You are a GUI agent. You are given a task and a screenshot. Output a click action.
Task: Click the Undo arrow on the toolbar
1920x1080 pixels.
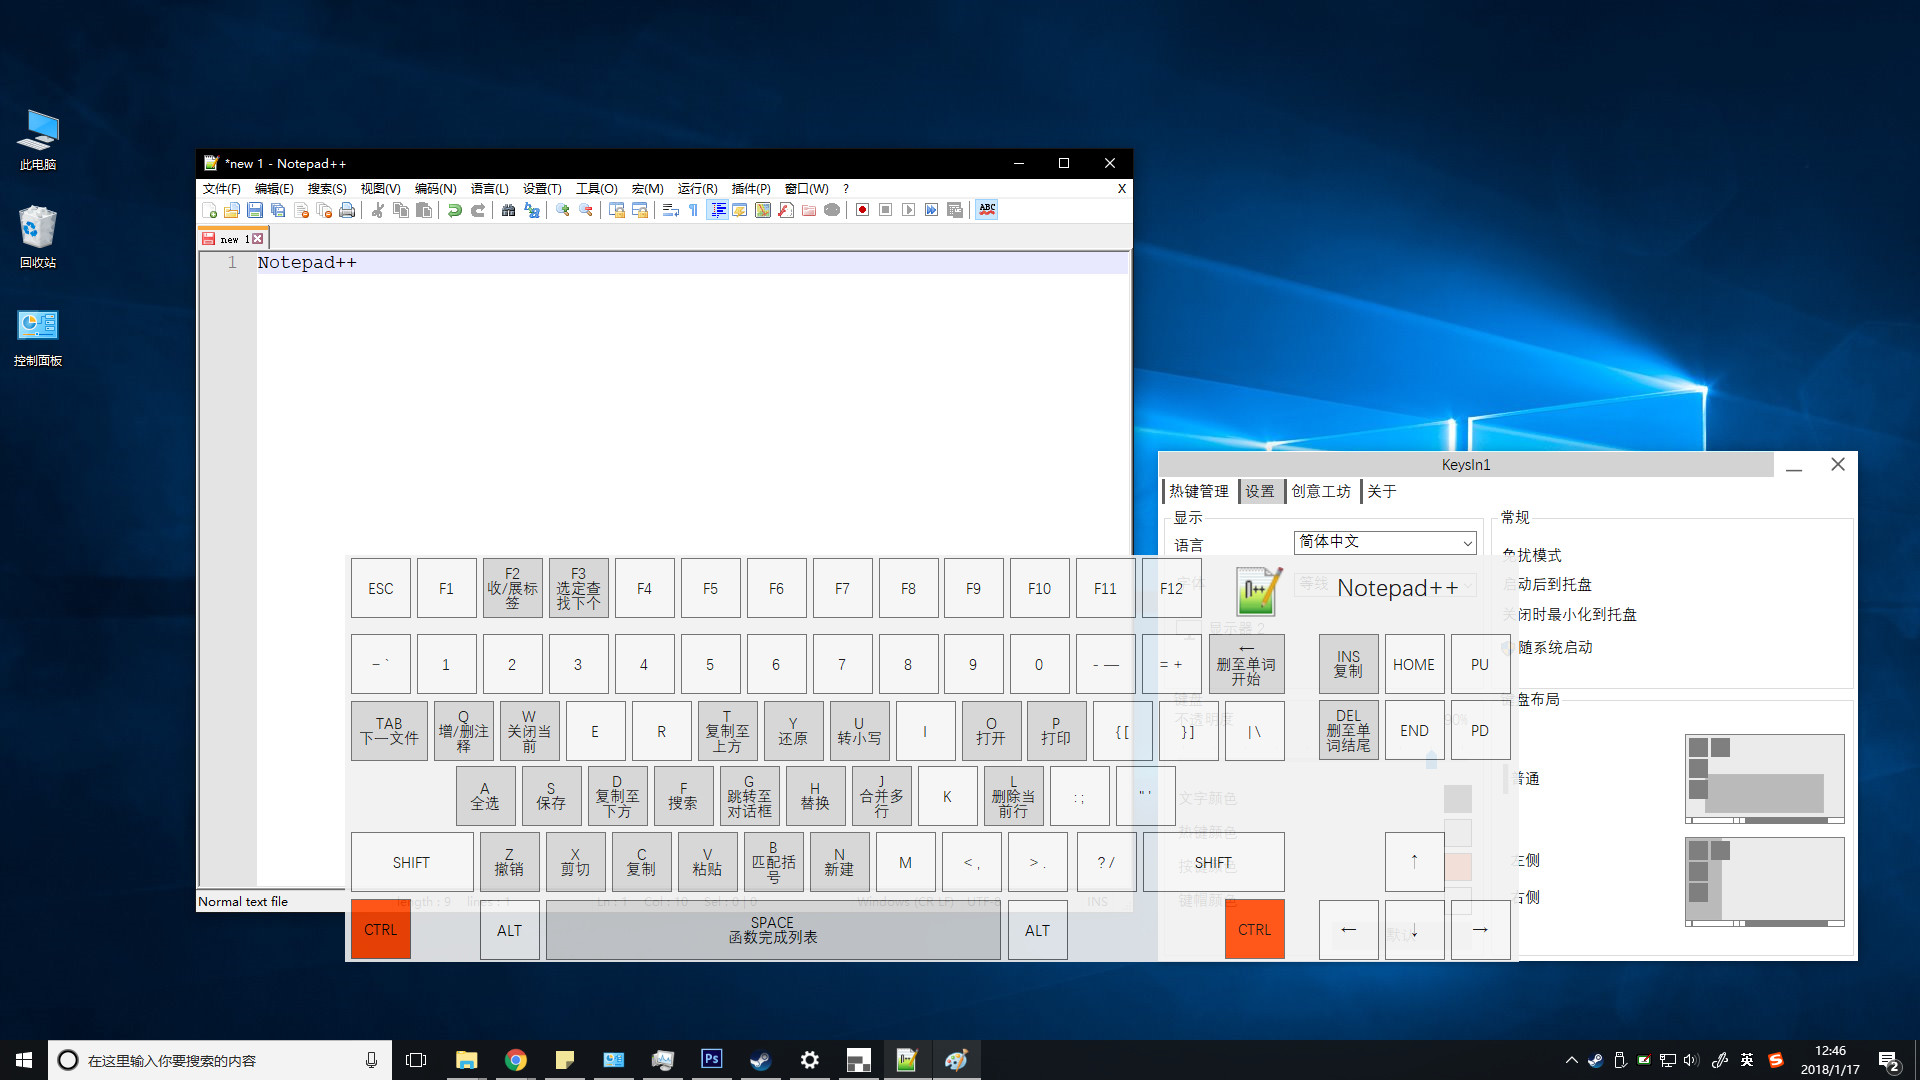(455, 210)
